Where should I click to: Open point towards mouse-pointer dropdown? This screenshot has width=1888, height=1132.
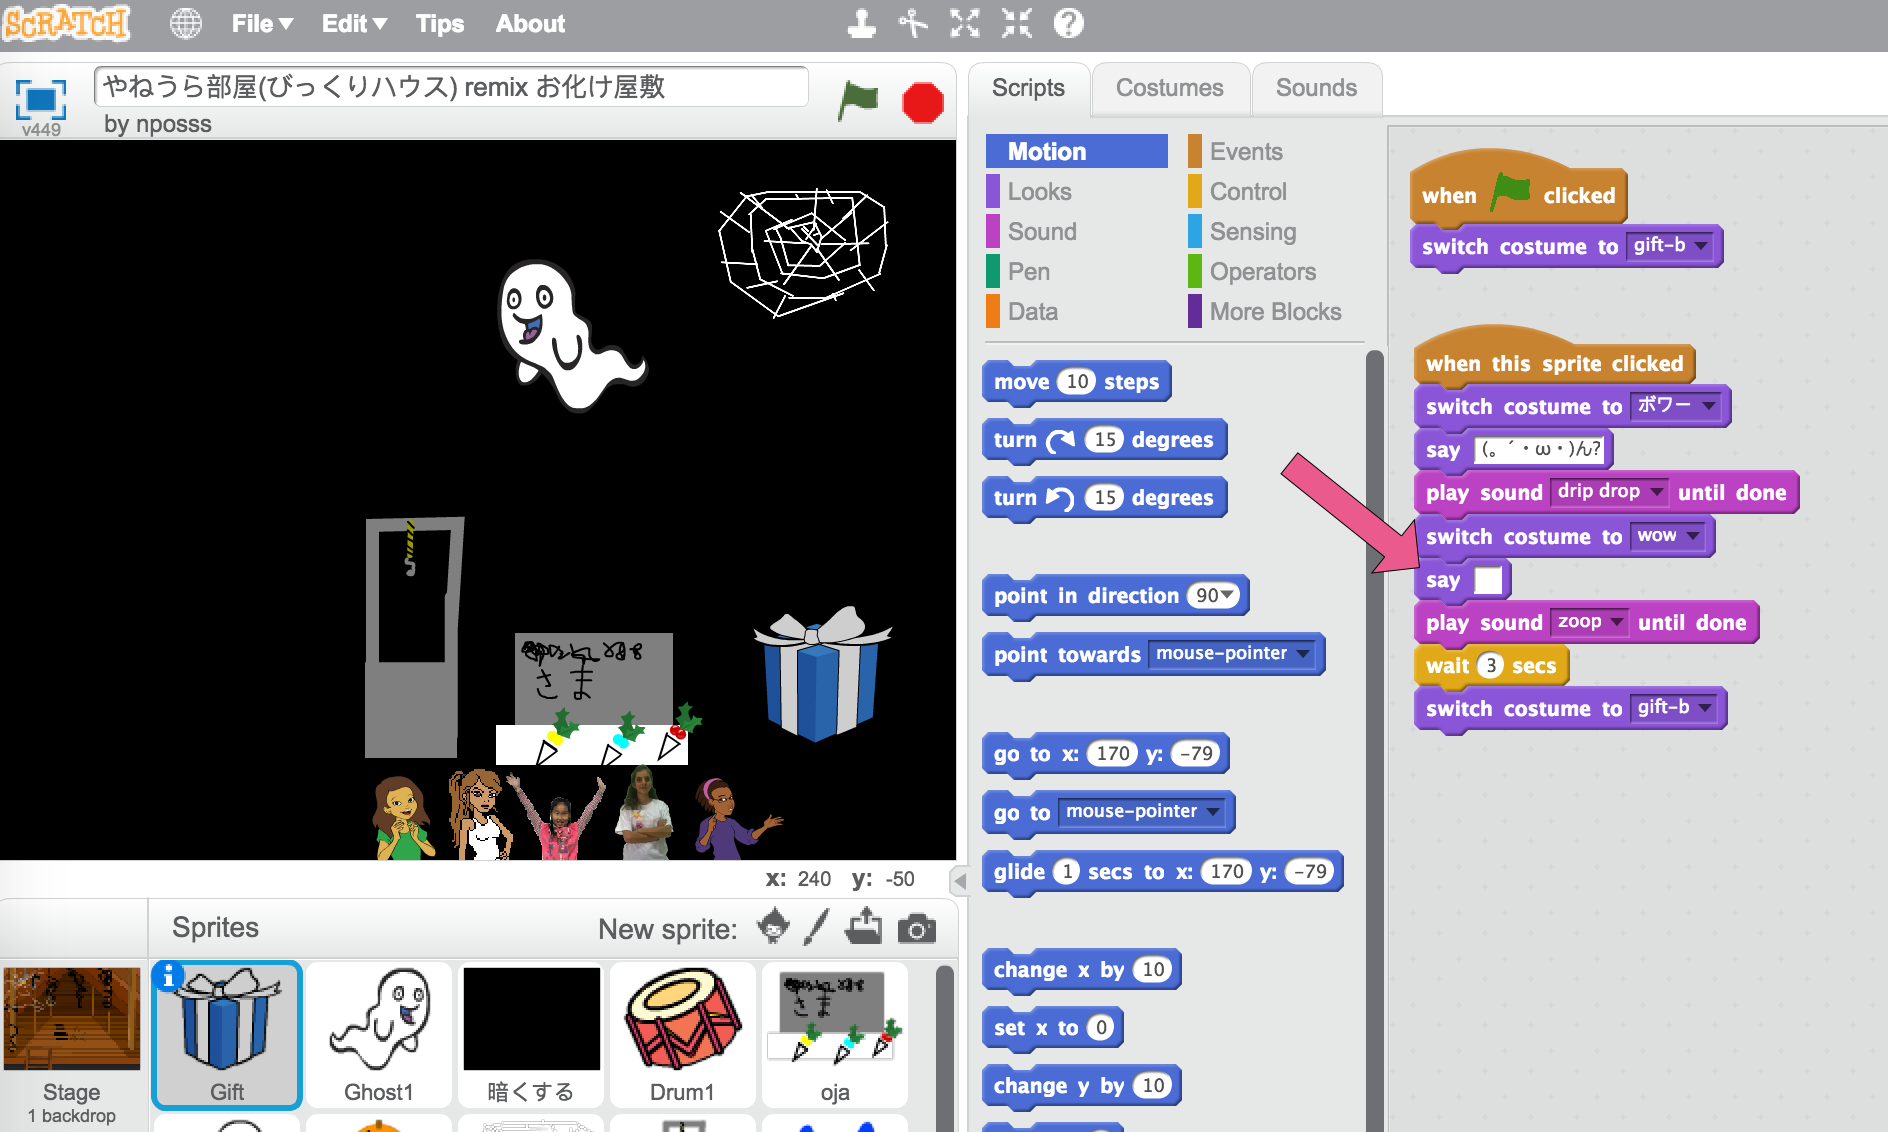[x=1303, y=653]
